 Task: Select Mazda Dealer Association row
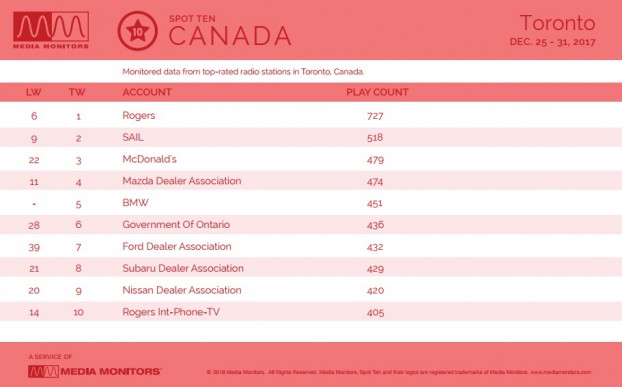point(311,181)
